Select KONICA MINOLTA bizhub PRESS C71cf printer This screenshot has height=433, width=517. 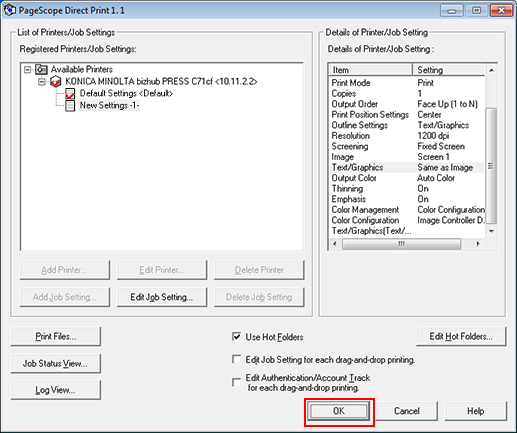tap(161, 81)
